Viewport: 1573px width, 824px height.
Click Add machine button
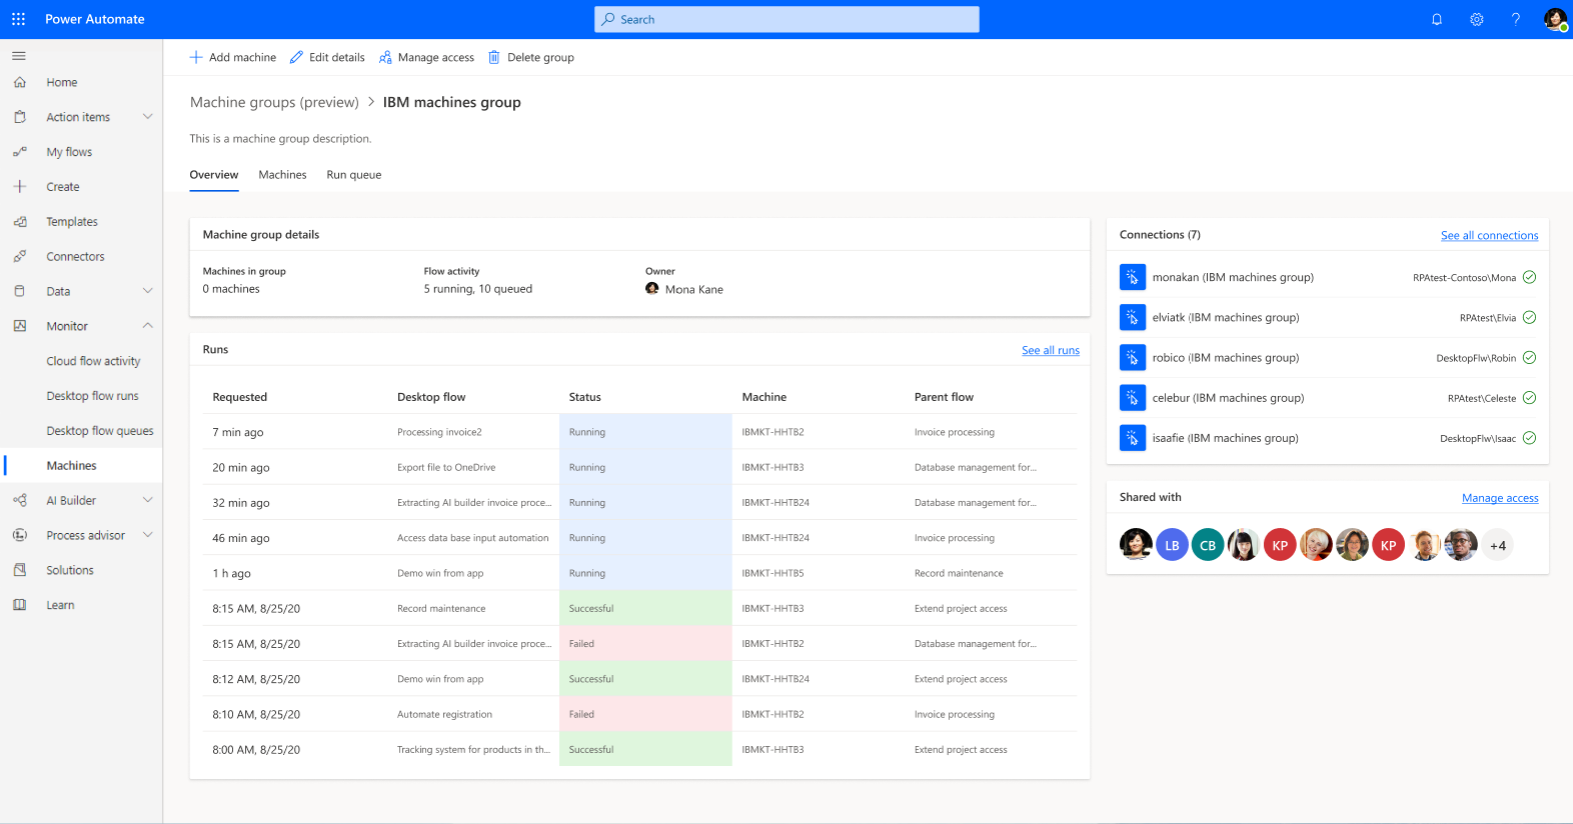click(233, 57)
